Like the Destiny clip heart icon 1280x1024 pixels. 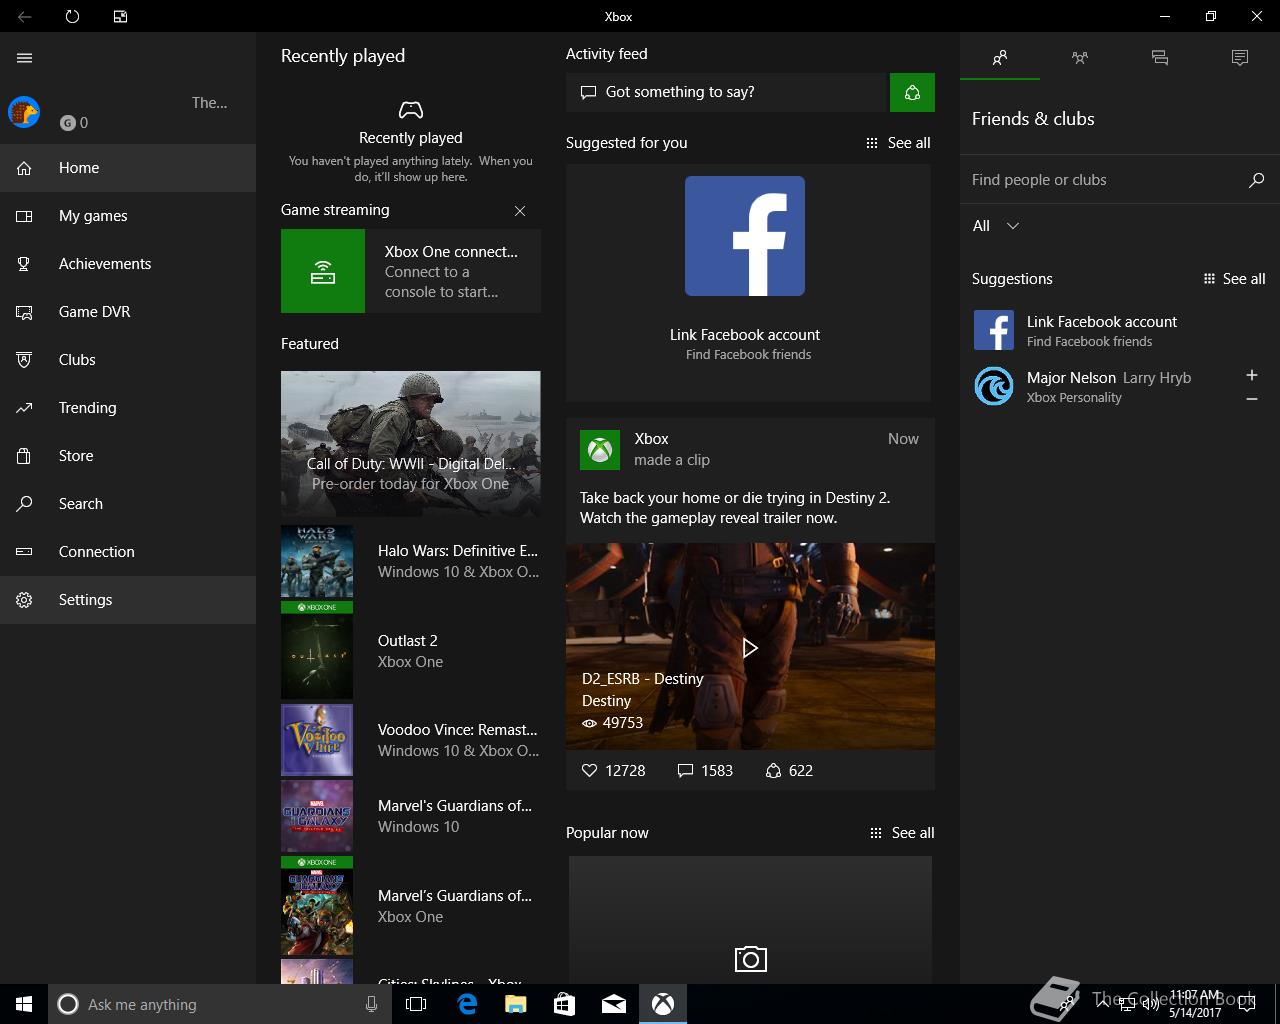[x=589, y=771]
